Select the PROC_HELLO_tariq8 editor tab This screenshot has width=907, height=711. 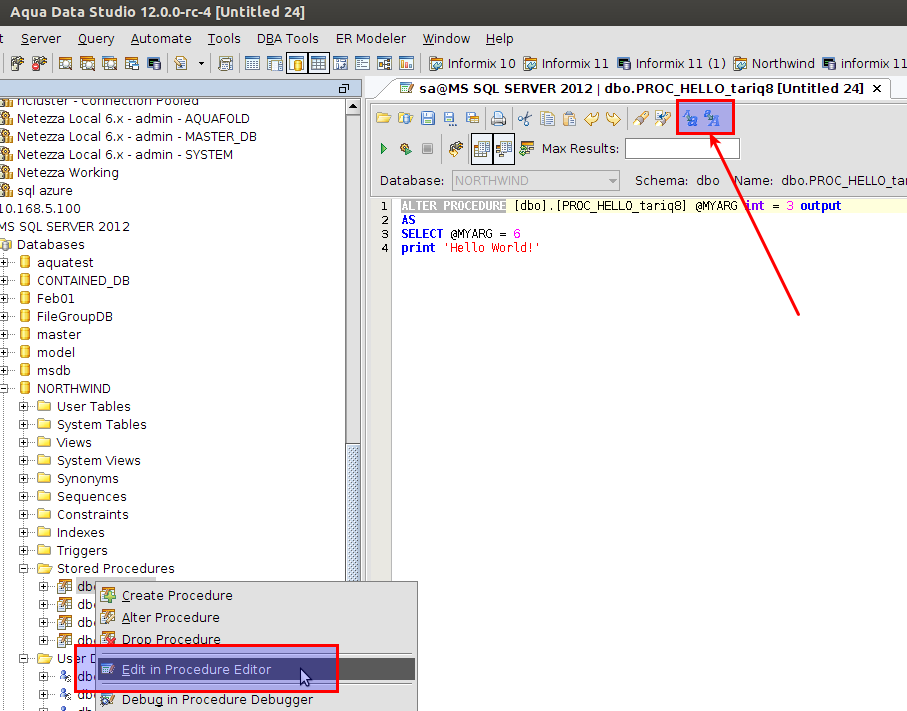(x=632, y=89)
